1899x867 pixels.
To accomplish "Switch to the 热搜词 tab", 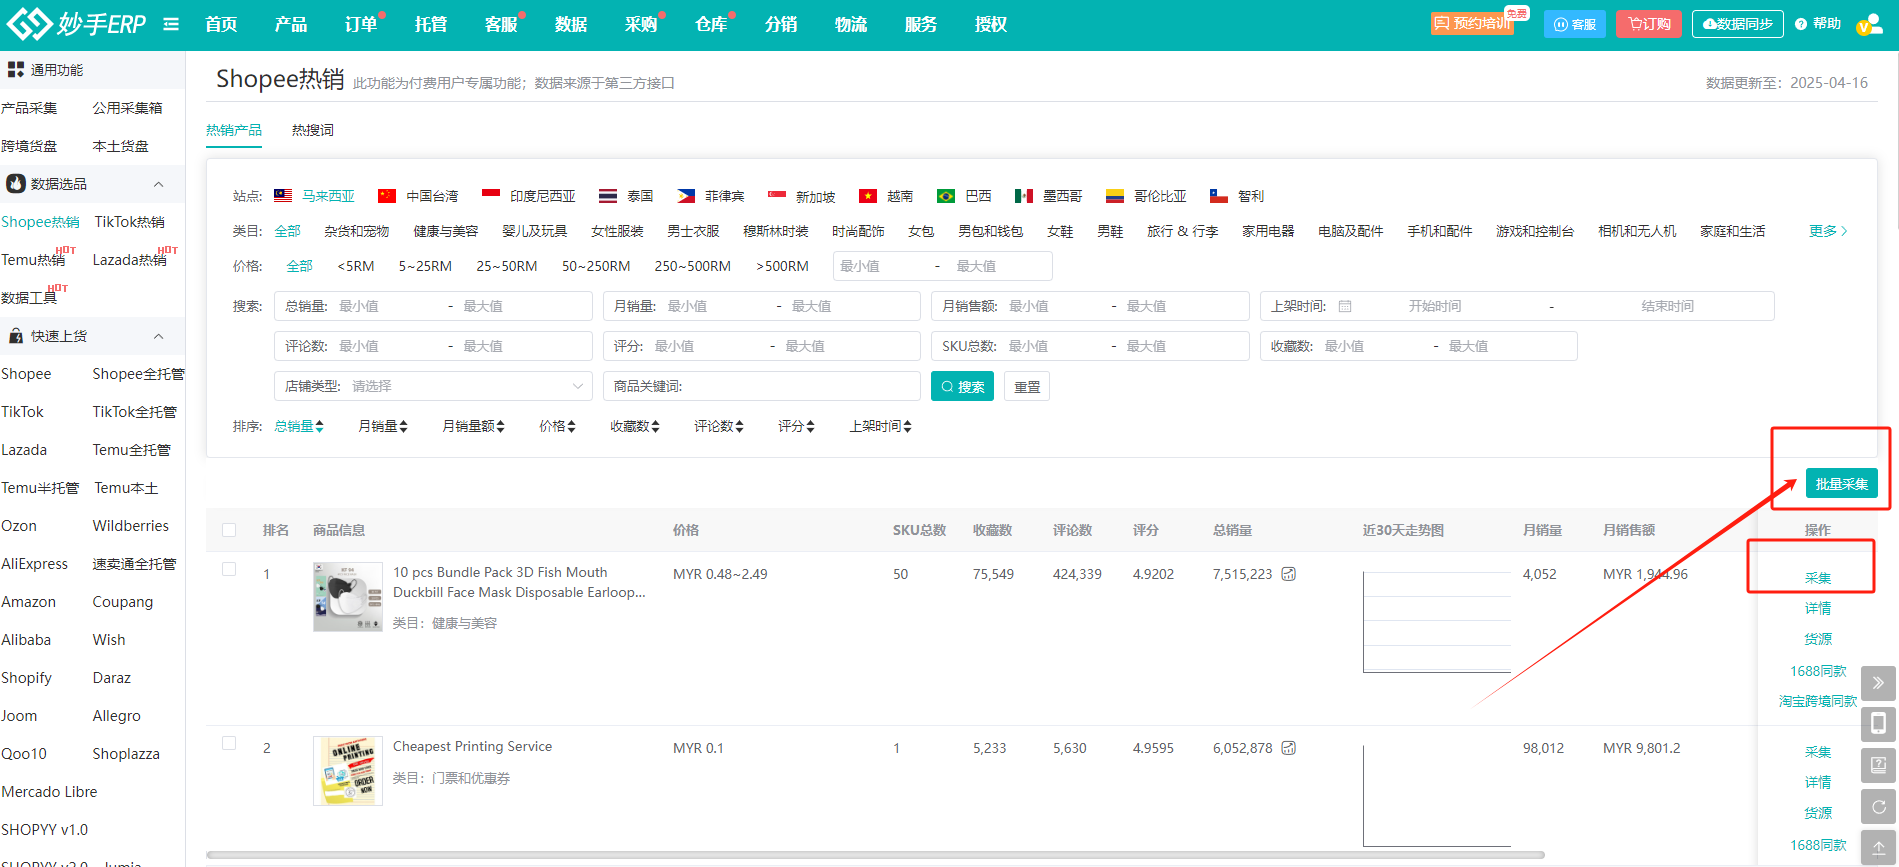I will tap(313, 130).
